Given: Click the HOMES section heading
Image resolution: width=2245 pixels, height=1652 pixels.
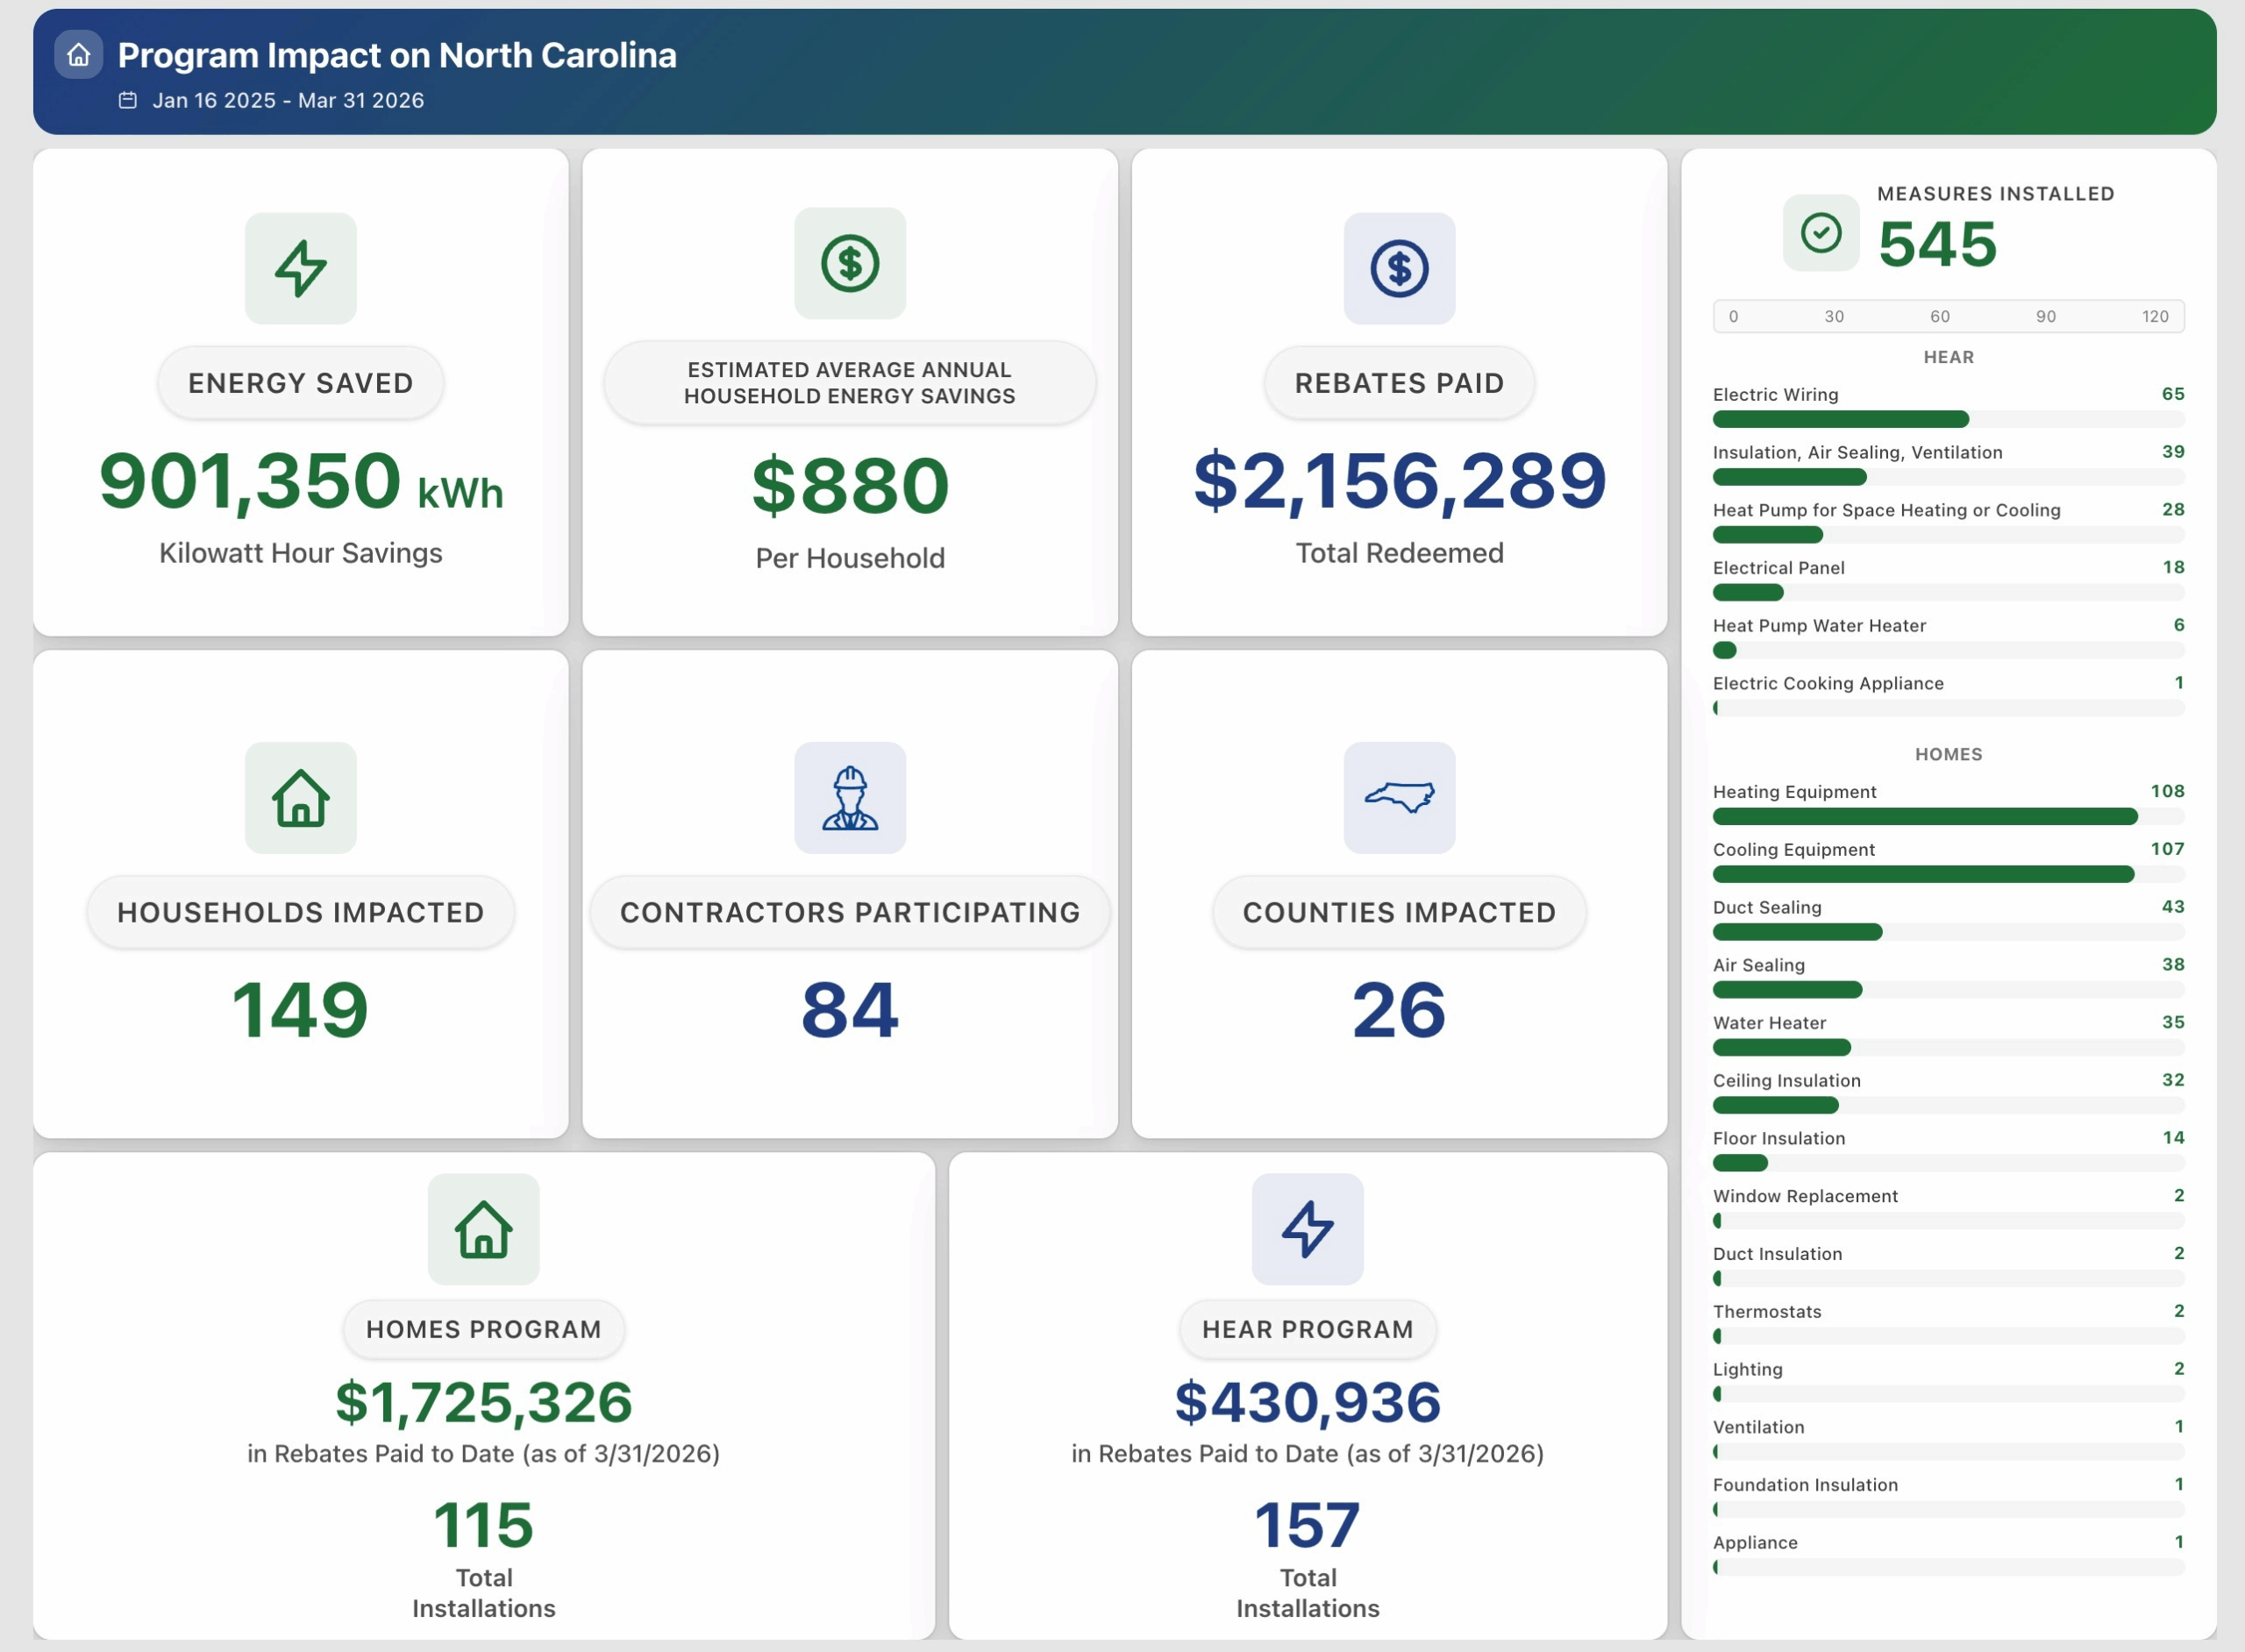Looking at the screenshot, I should click(x=1948, y=754).
